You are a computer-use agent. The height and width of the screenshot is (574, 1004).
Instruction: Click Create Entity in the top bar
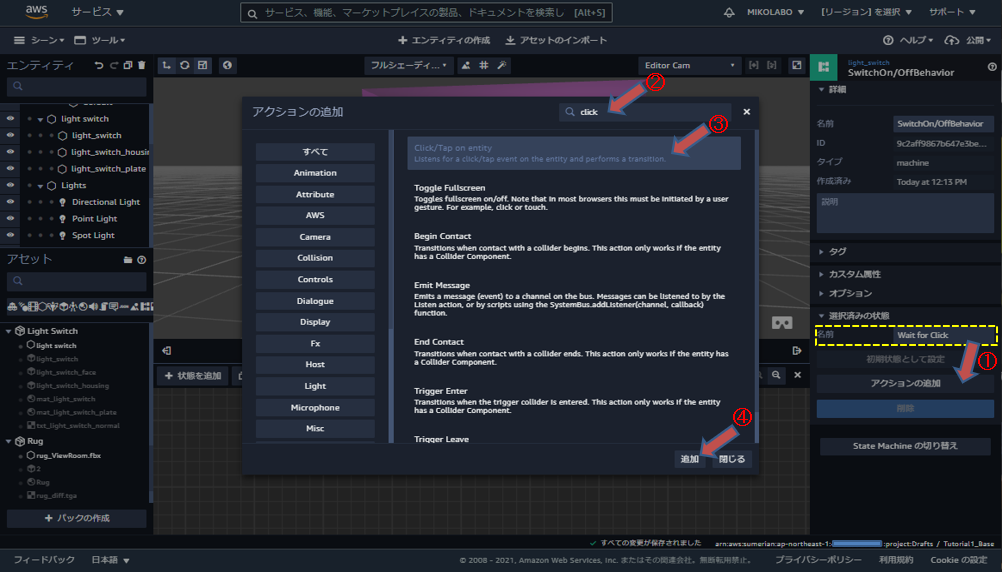pos(444,40)
